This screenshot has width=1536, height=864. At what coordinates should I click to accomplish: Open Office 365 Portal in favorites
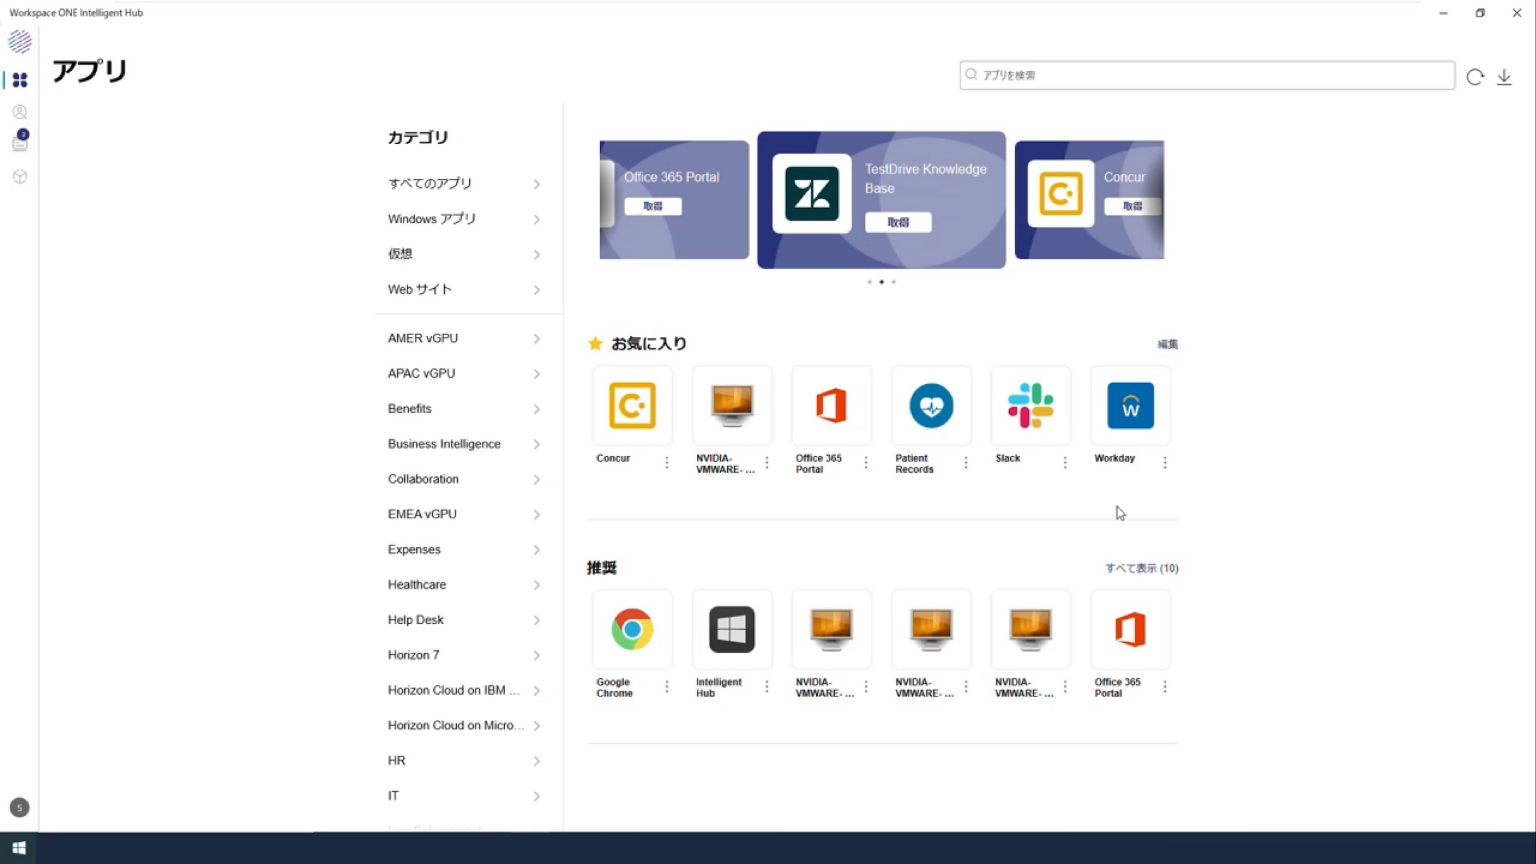pos(831,406)
